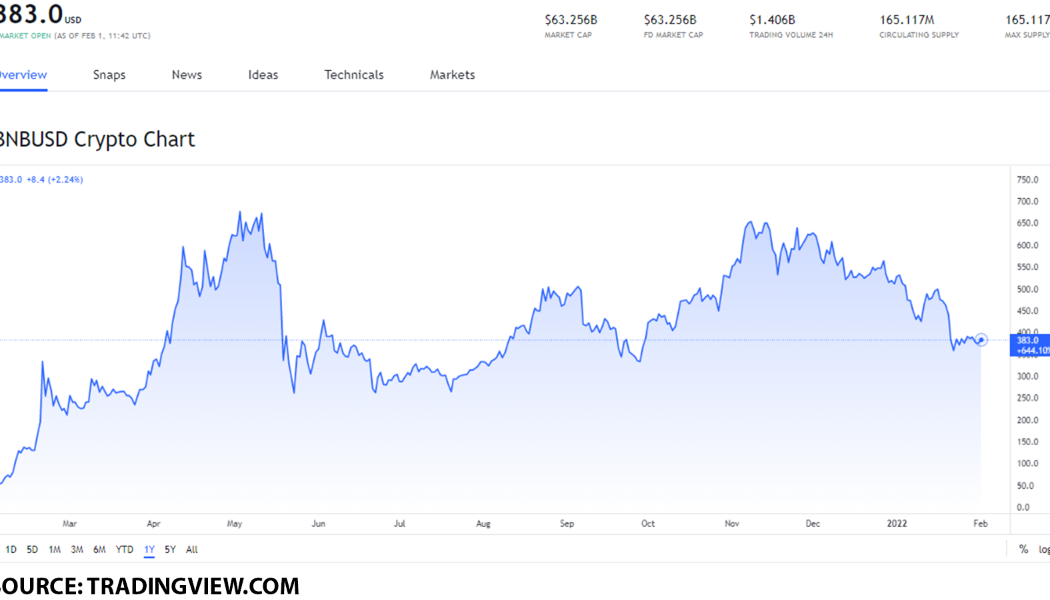
Task: Click the BNBUSD Crypto Chart heading
Action: pyautogui.click(x=96, y=139)
